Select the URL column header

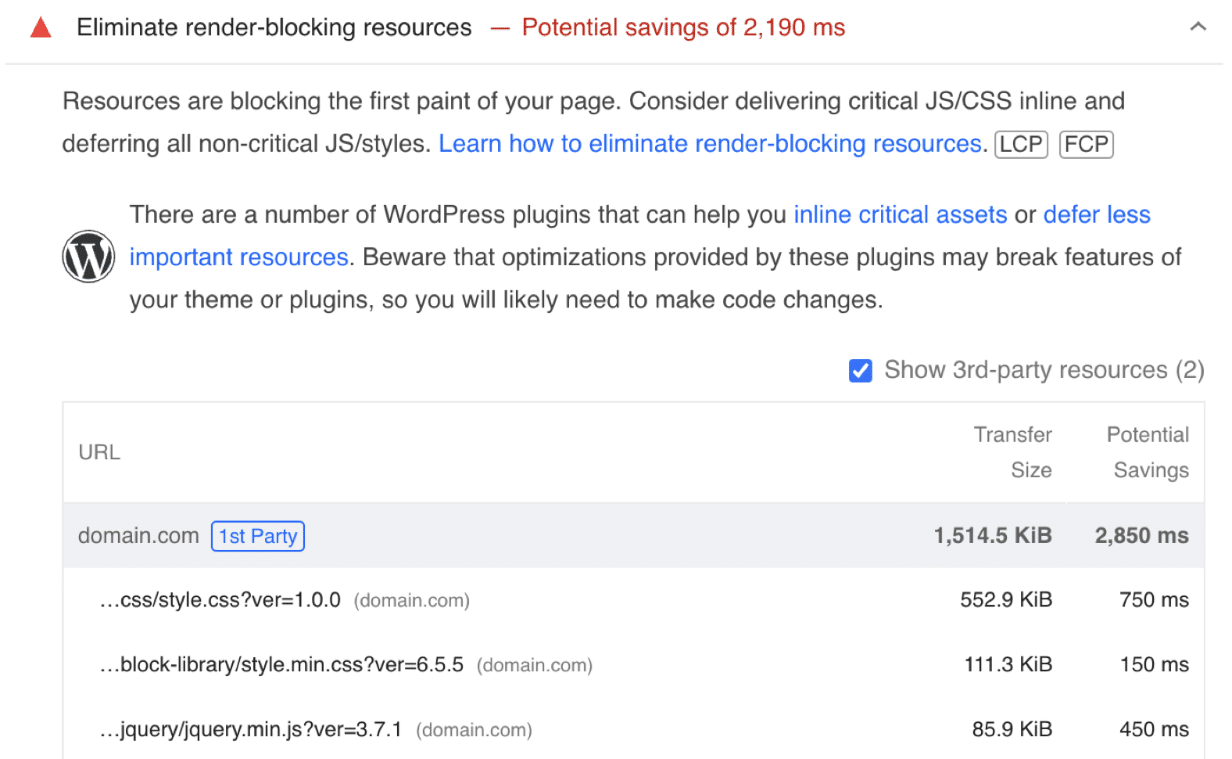99,452
